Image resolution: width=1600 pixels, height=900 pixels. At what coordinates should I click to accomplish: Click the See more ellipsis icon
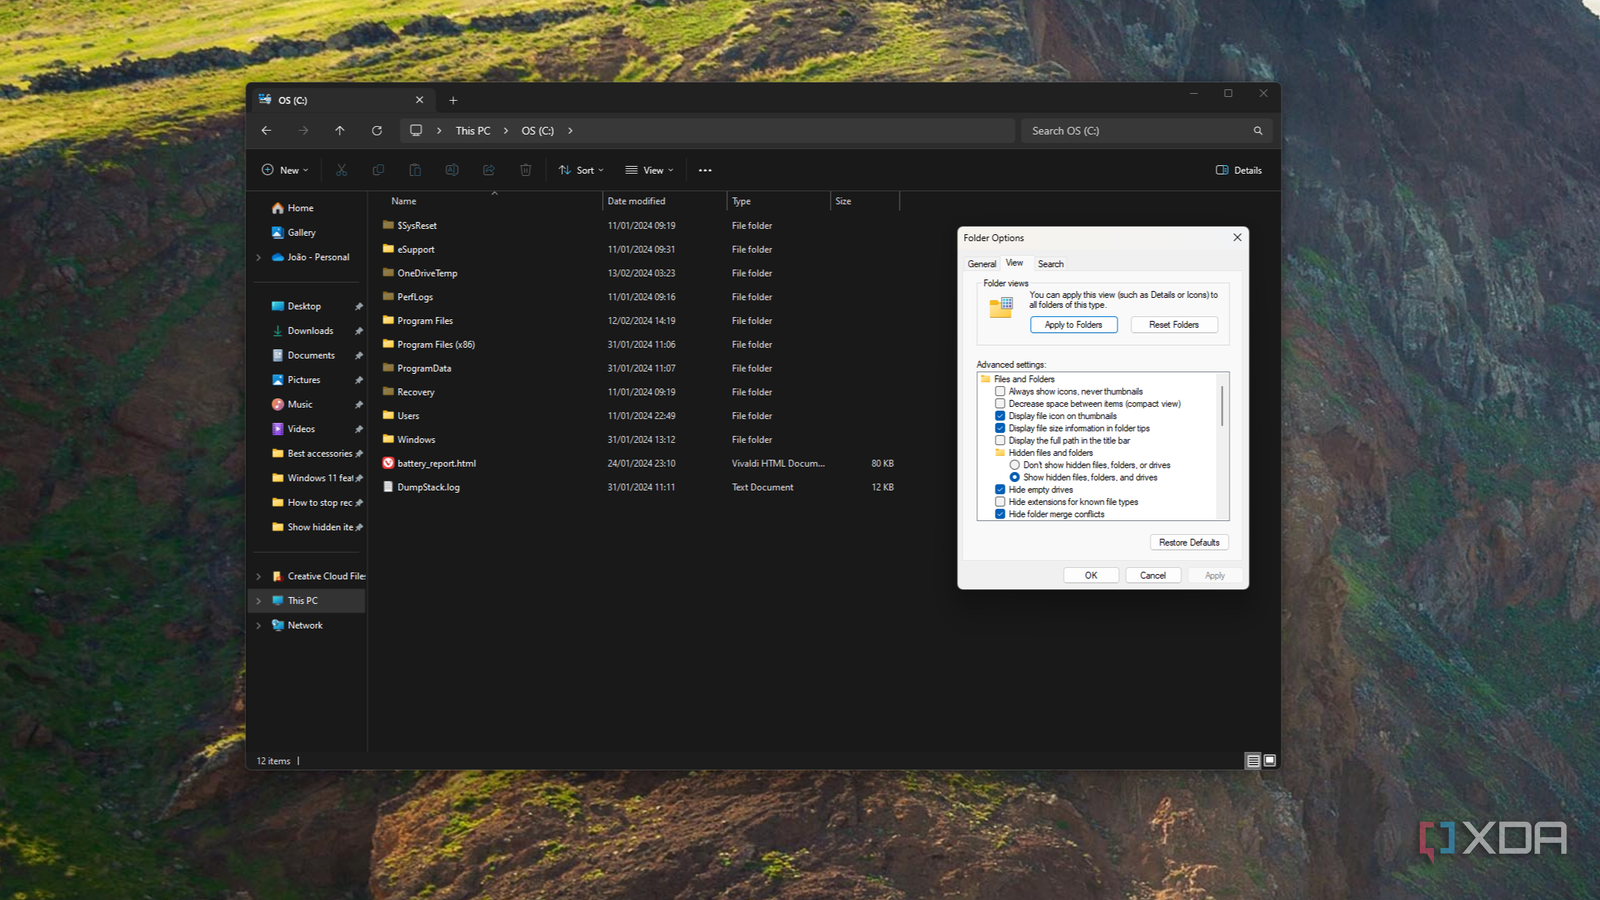coord(704,170)
